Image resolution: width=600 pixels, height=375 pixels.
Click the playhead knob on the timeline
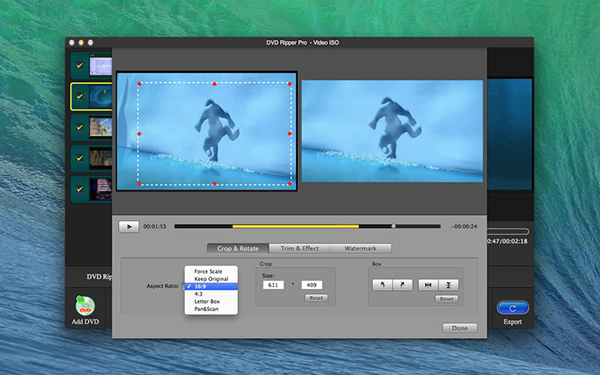click(393, 227)
